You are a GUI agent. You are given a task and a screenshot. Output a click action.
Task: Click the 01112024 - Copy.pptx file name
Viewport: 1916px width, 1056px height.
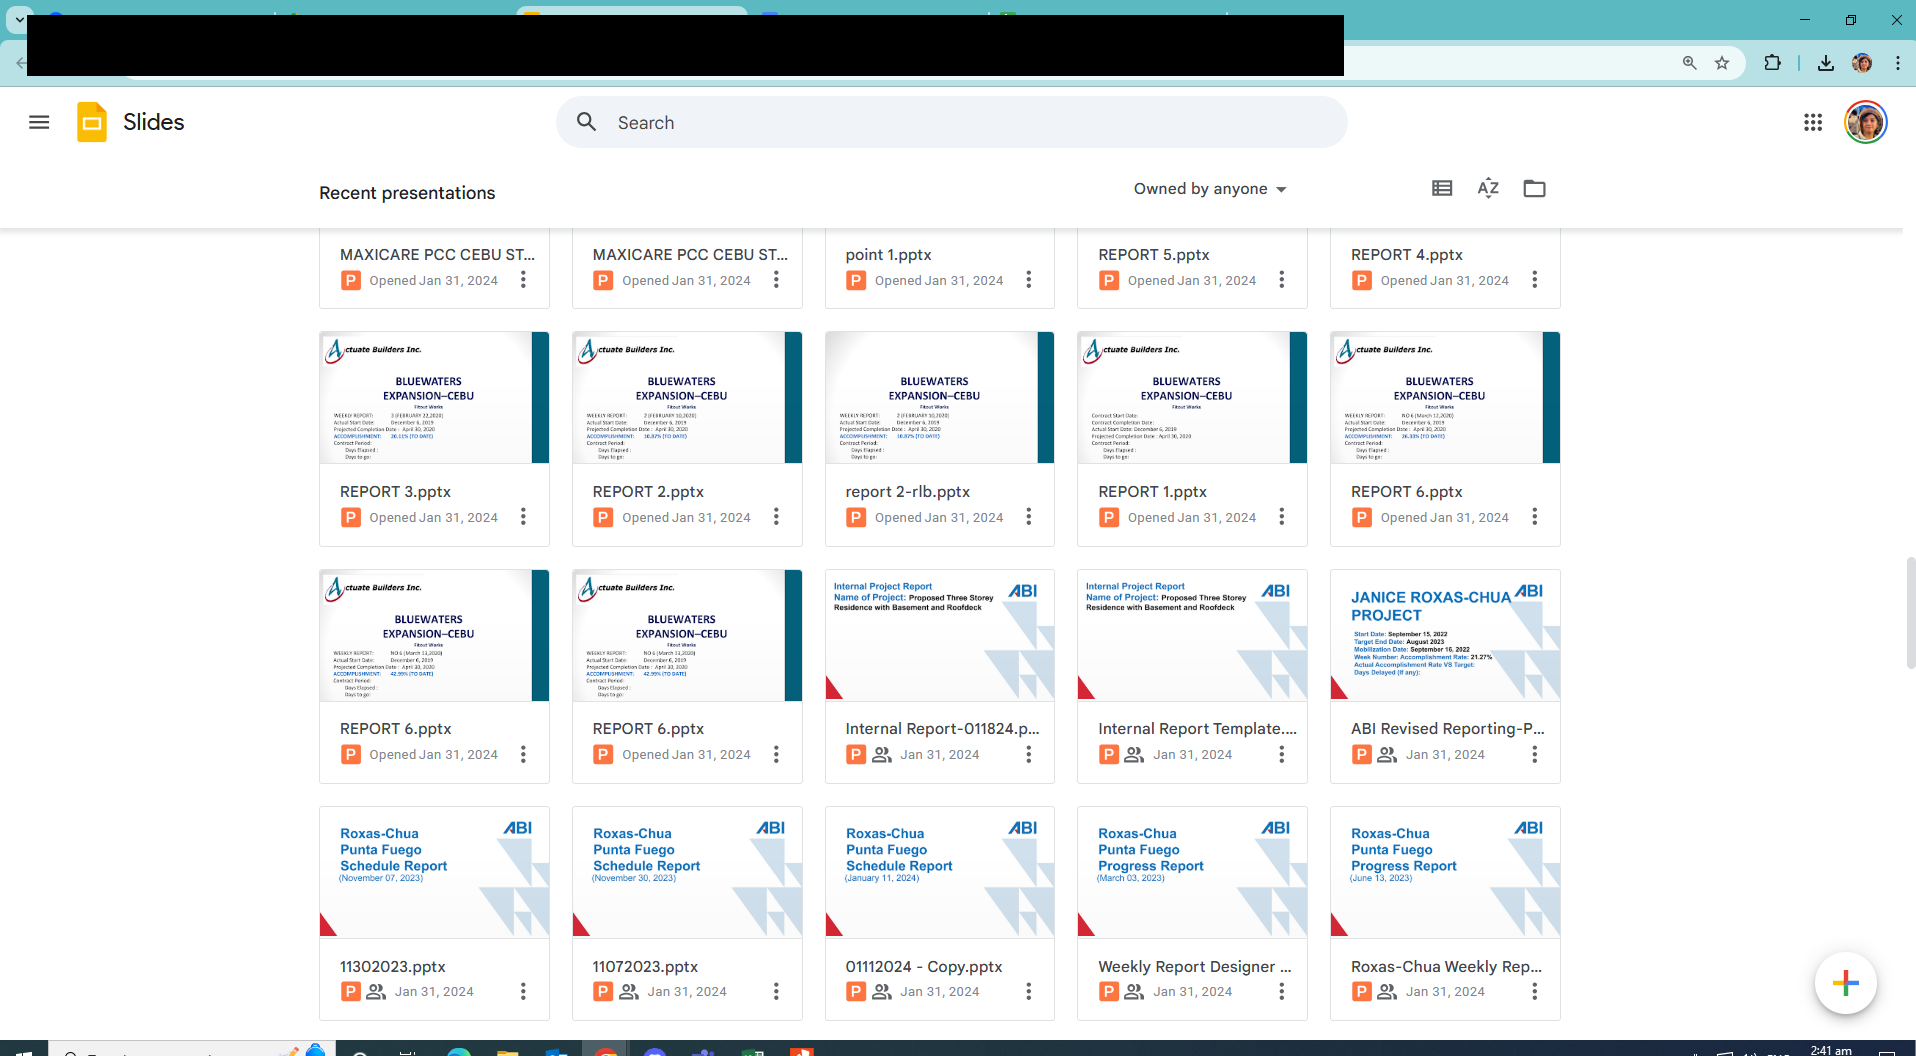coord(924,967)
